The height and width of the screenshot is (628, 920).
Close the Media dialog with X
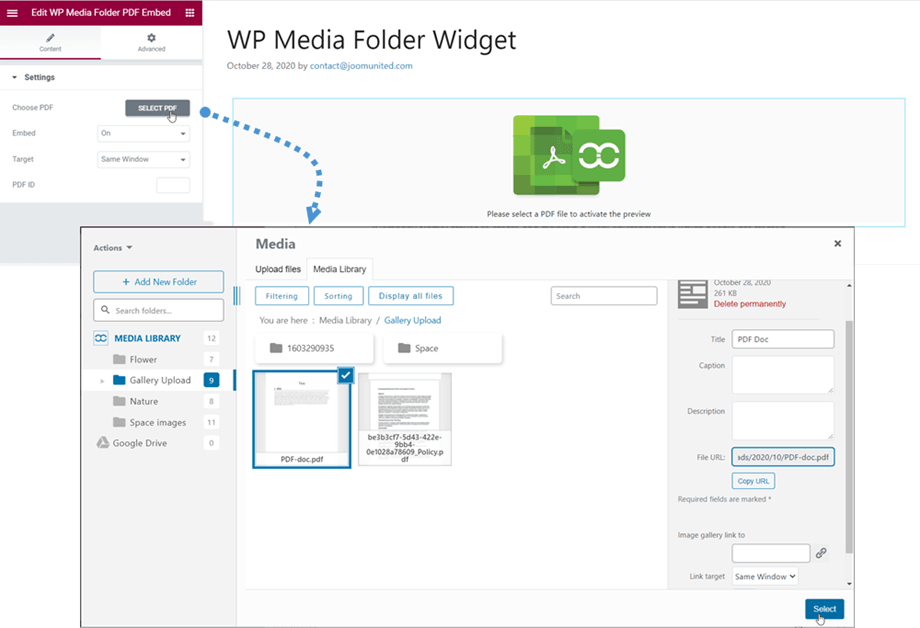point(837,243)
